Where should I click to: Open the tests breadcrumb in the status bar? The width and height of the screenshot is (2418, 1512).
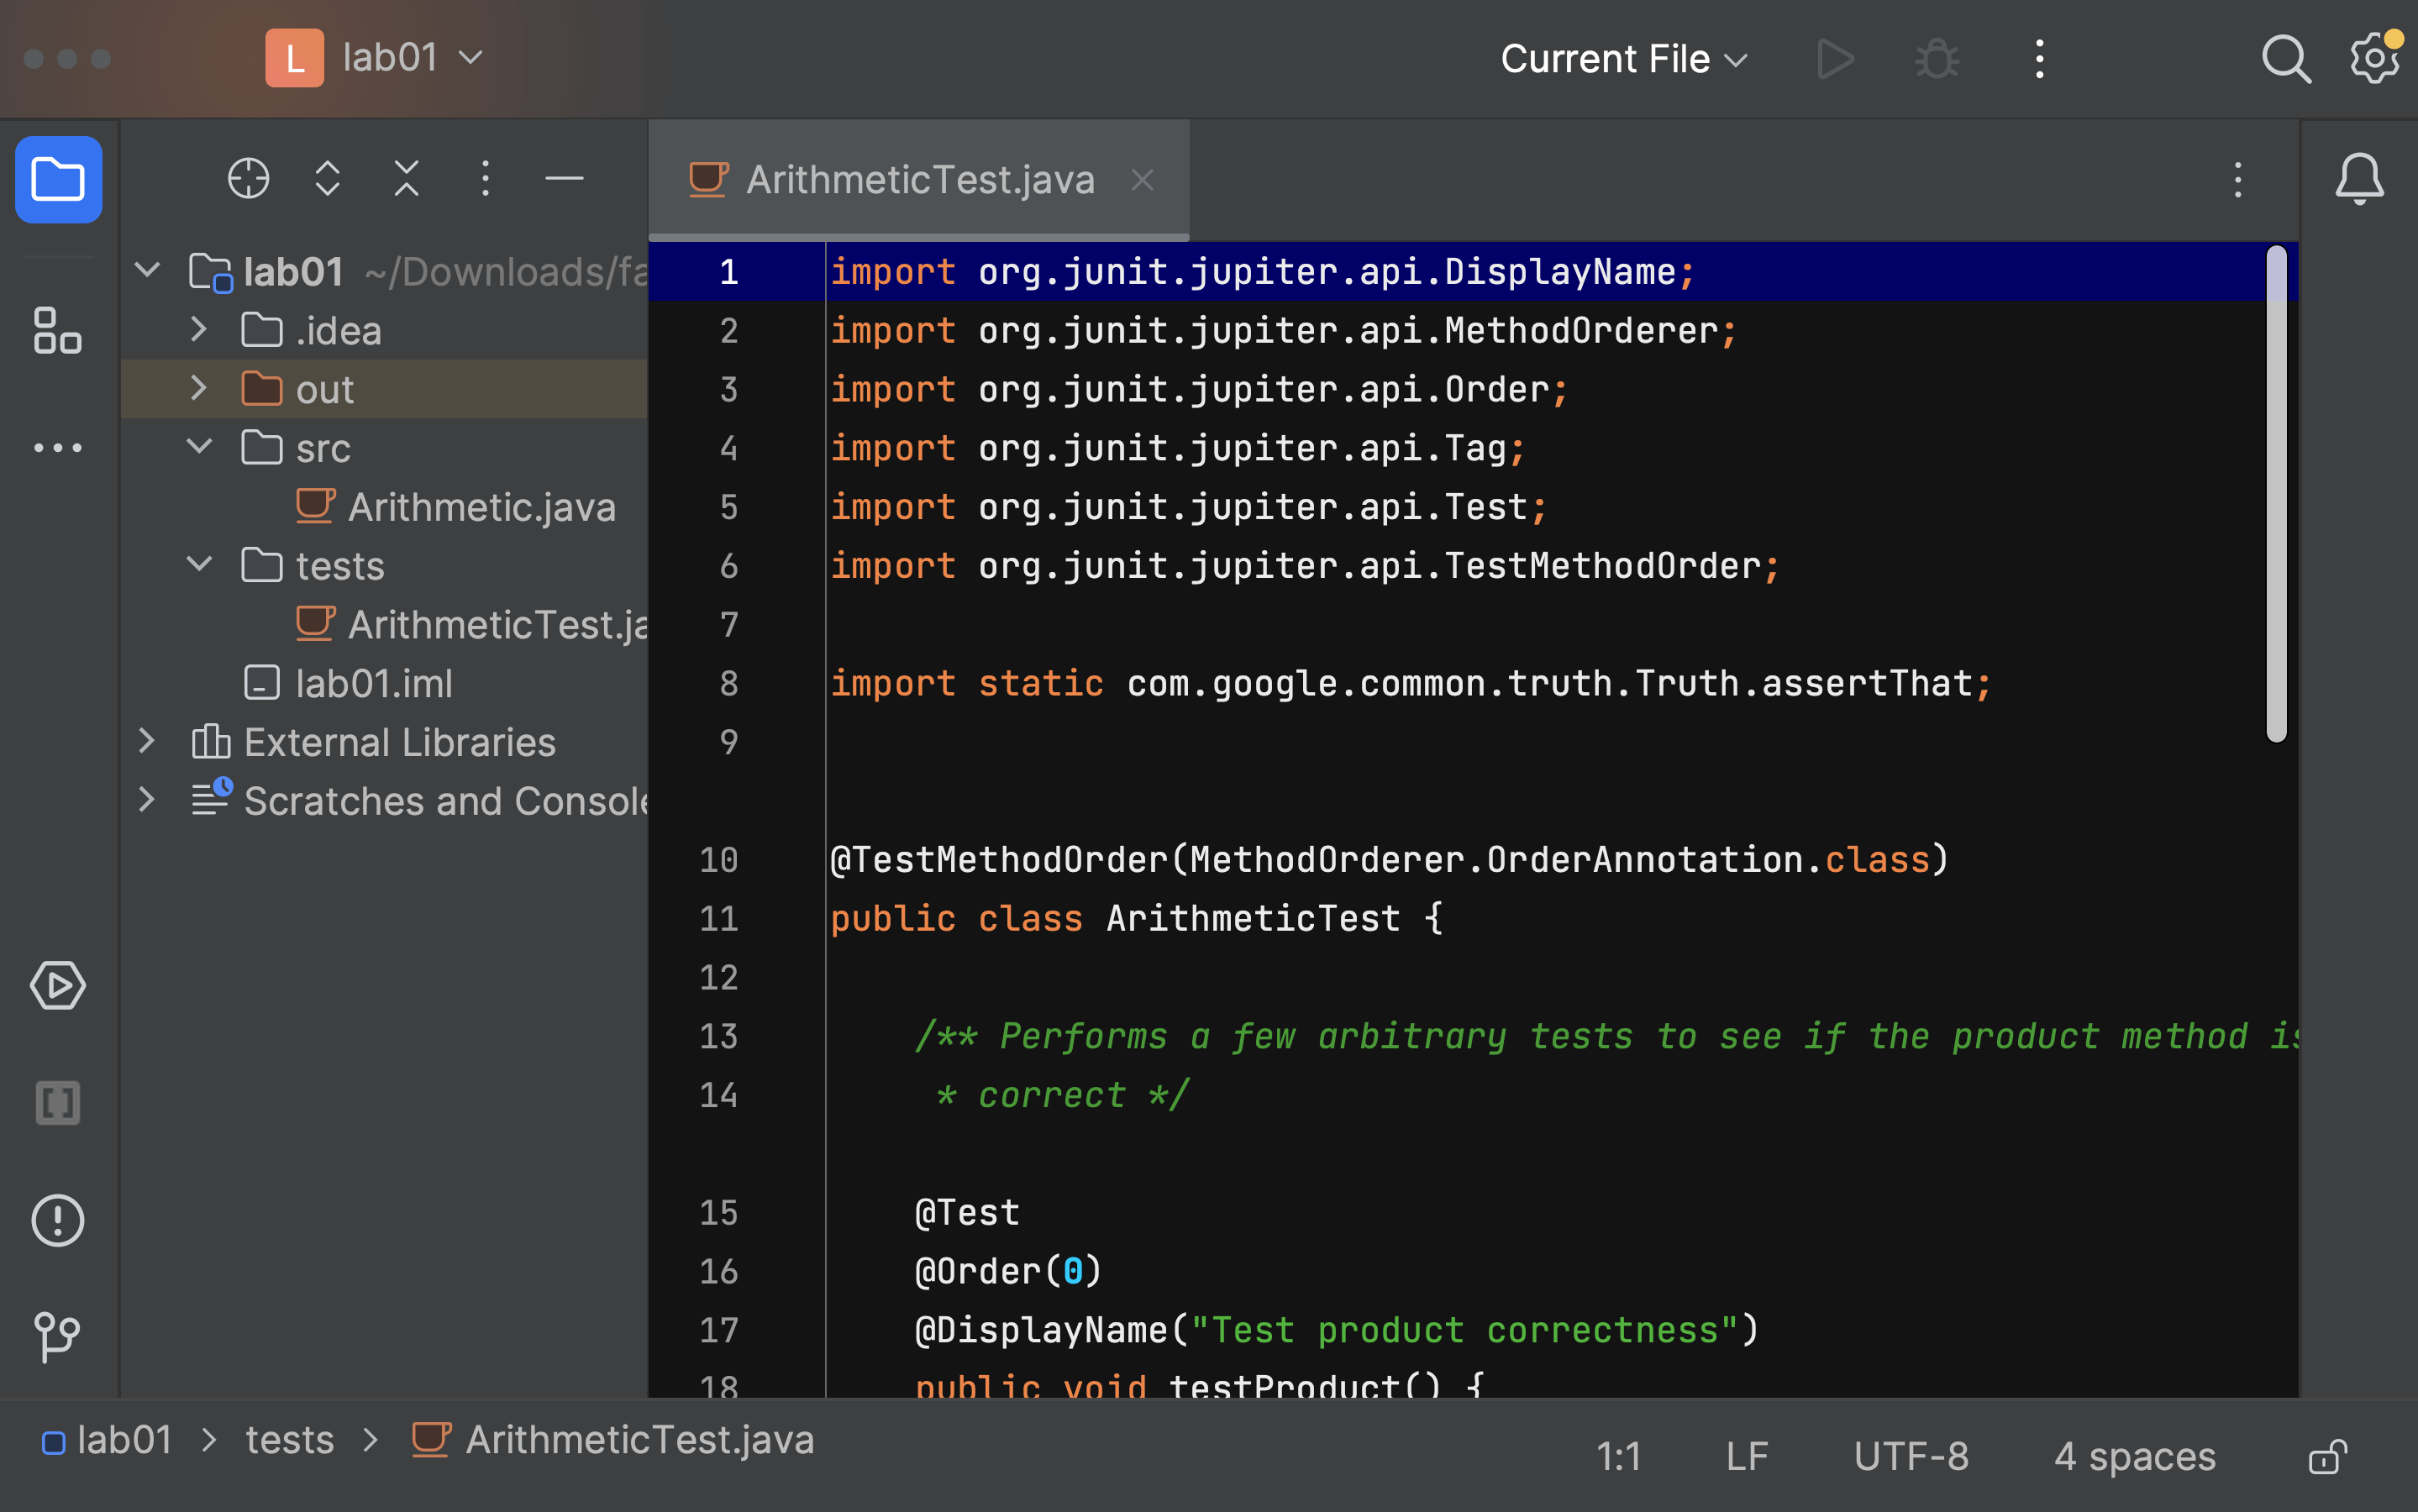click(x=289, y=1439)
